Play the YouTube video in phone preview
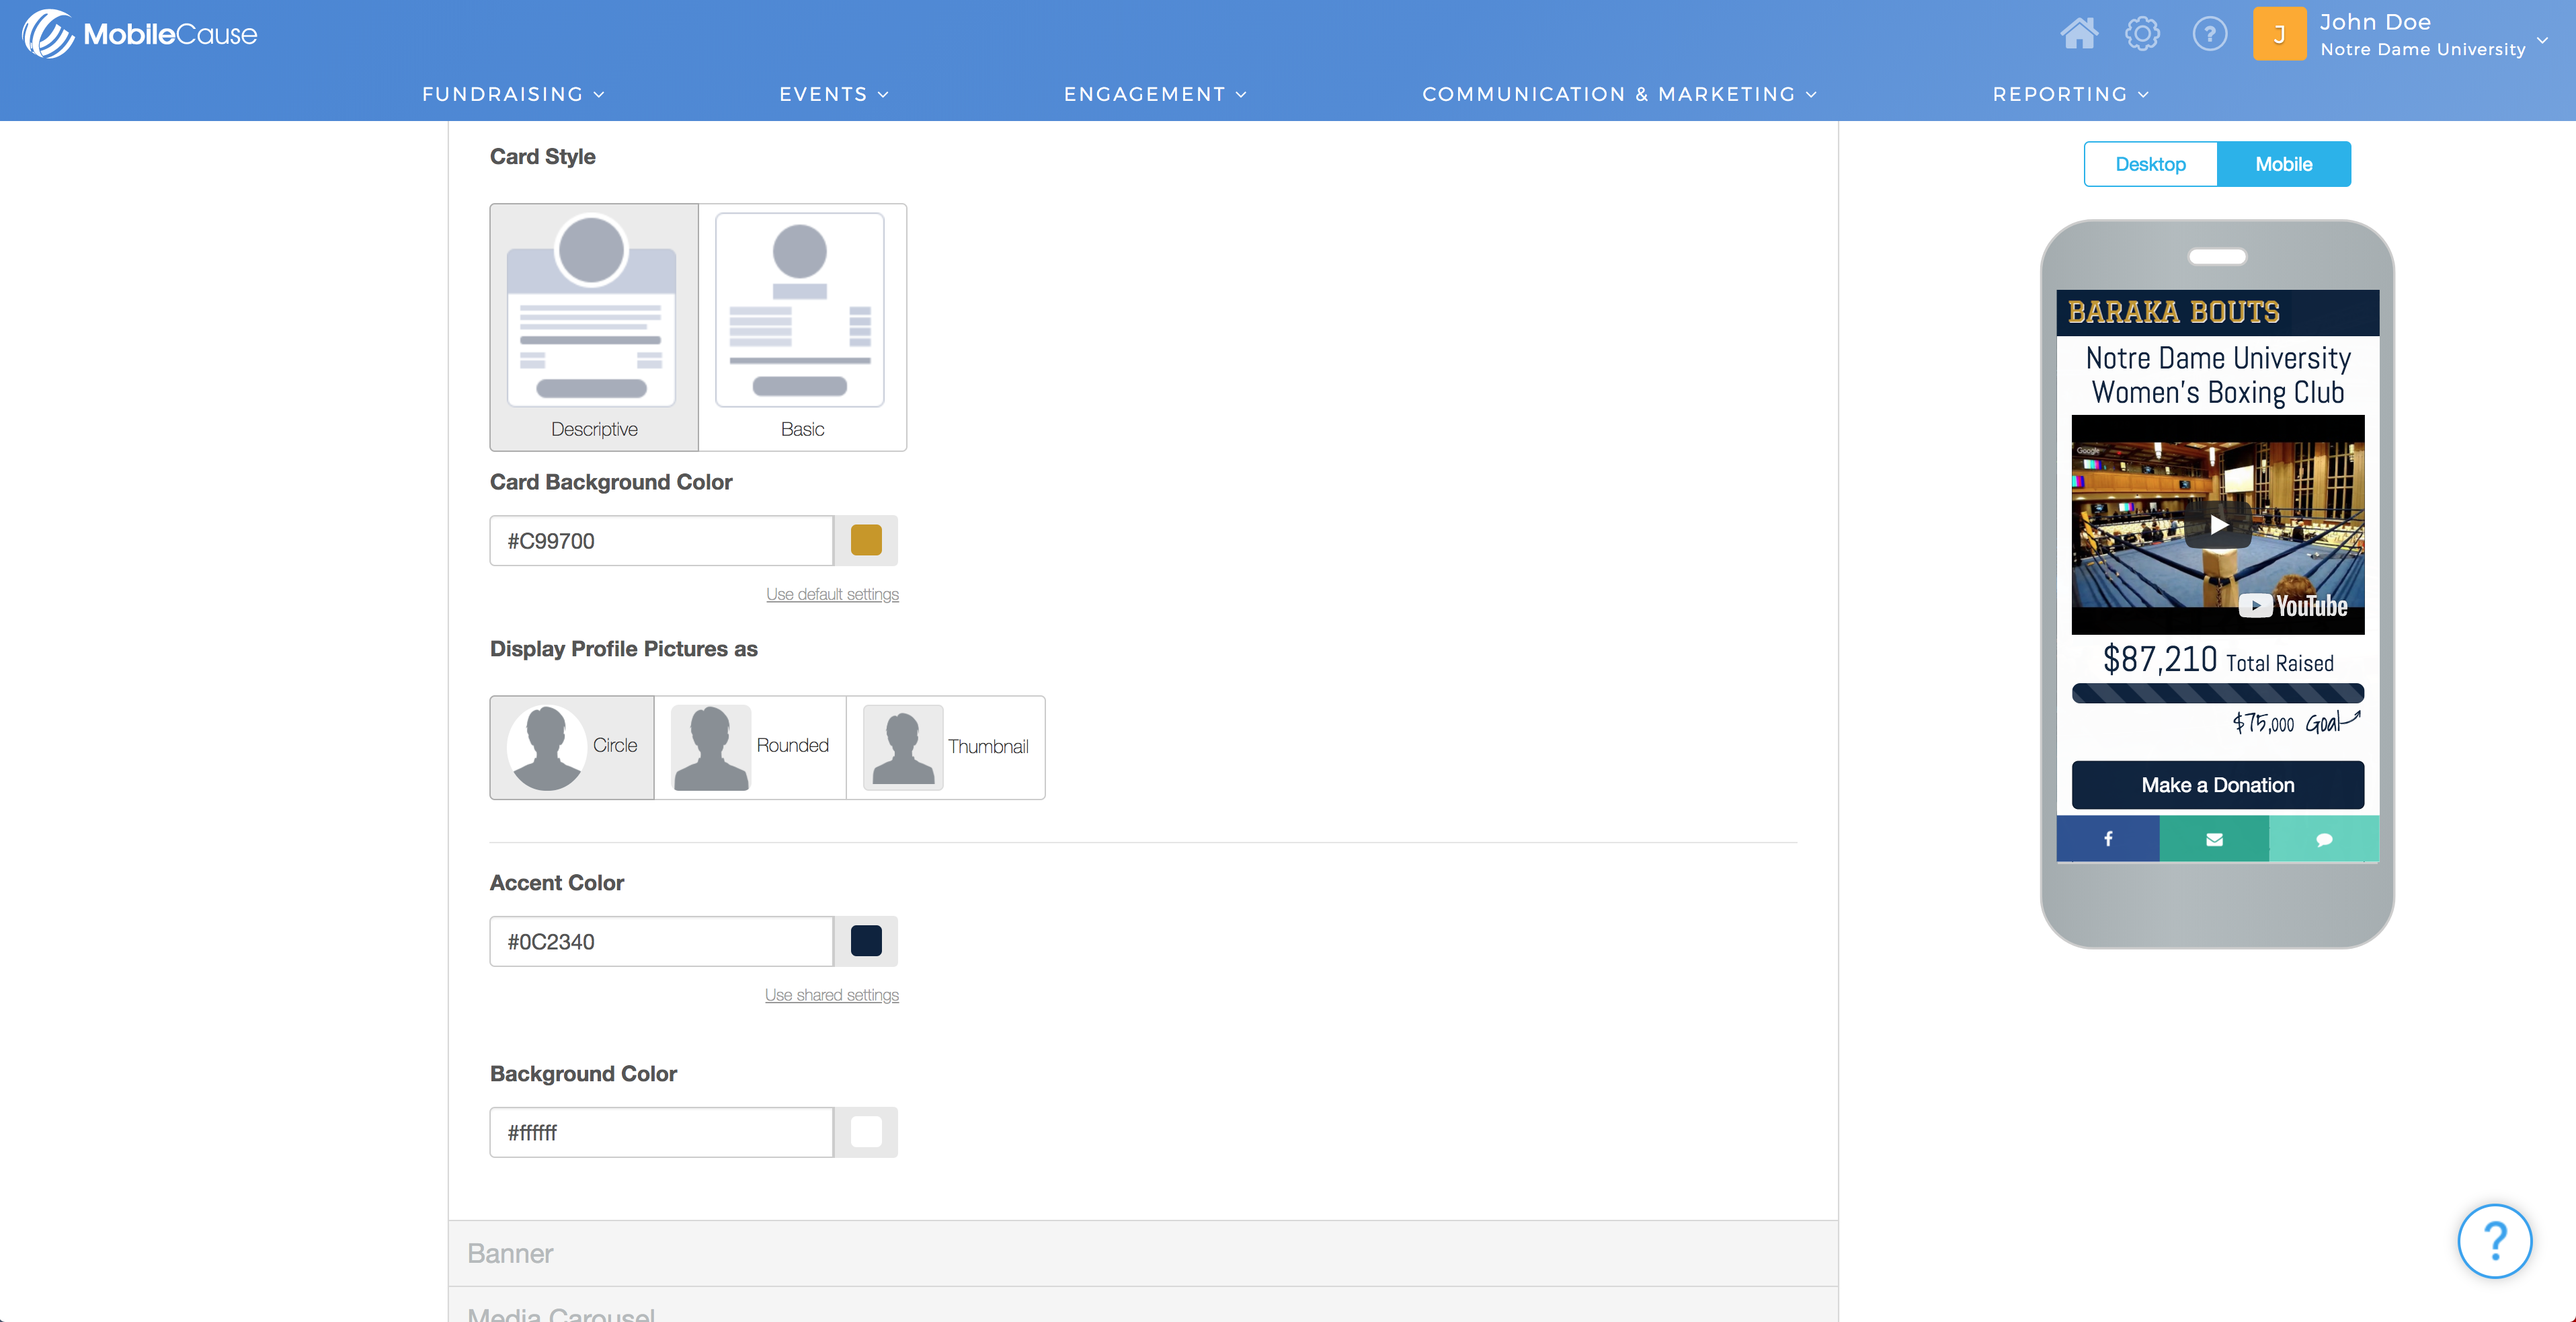This screenshot has height=1322, width=2576. [2217, 525]
